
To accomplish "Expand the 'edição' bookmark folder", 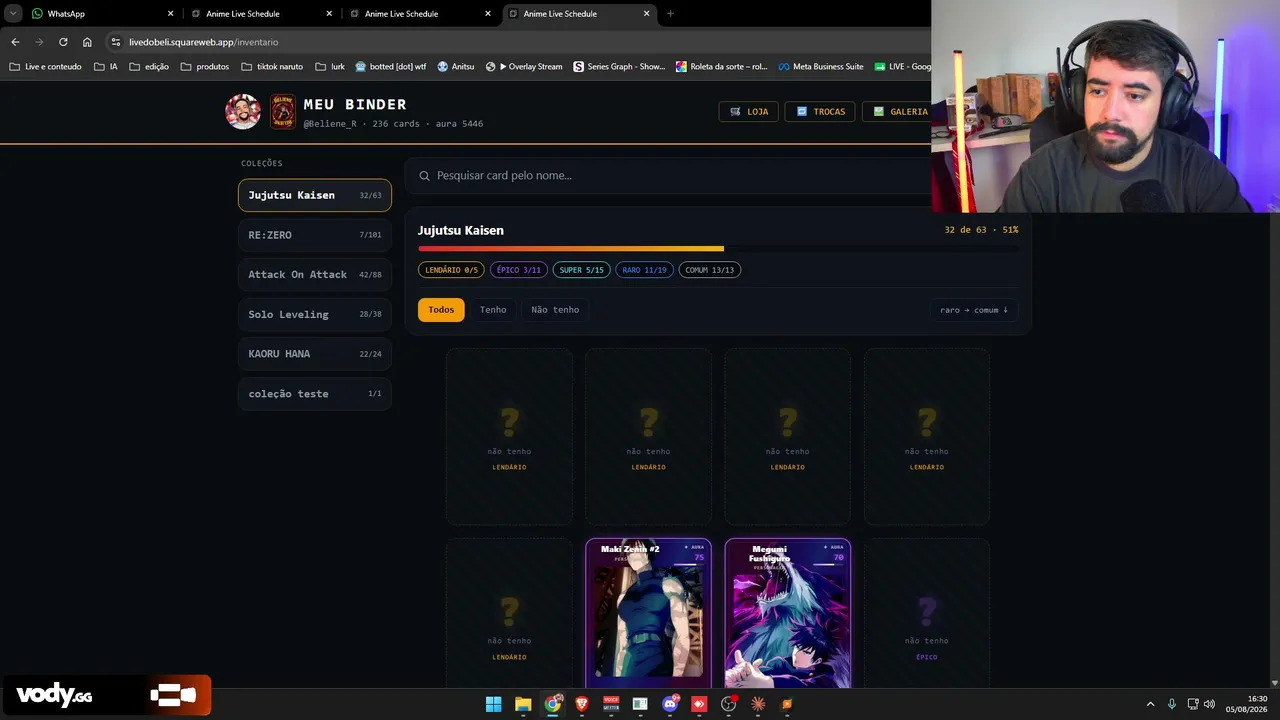I will point(148,67).
